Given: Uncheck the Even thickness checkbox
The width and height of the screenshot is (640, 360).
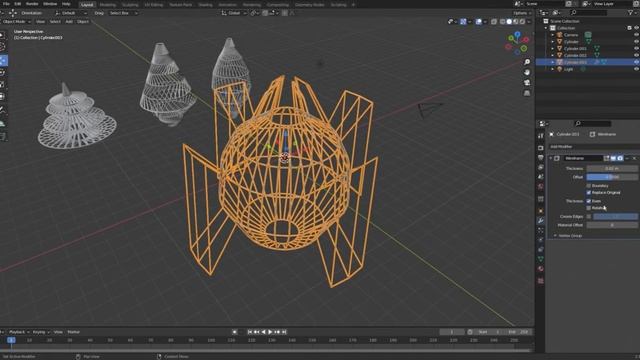Looking at the screenshot, I should [x=589, y=201].
